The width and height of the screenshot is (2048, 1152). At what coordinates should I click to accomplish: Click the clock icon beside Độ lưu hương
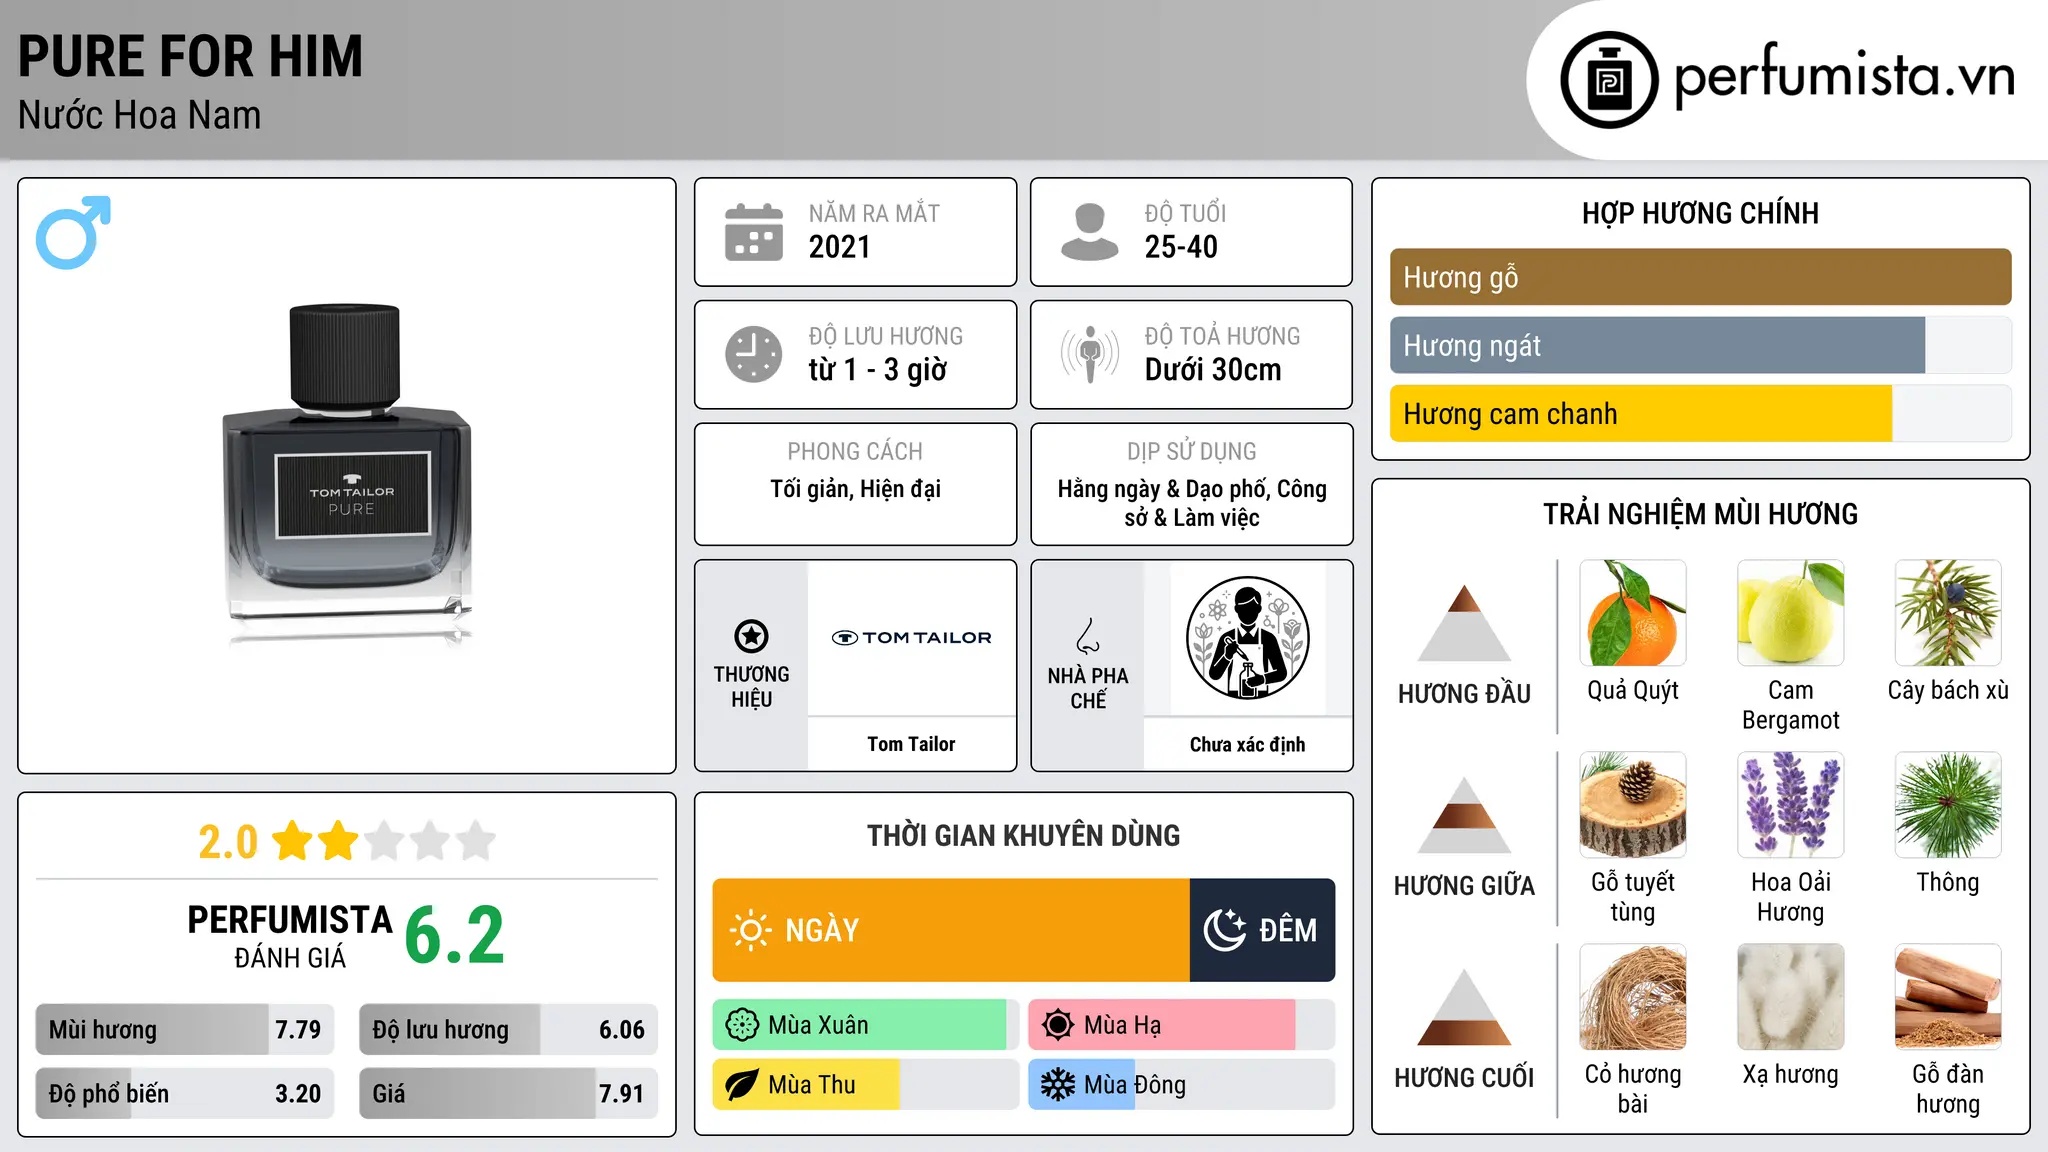tap(754, 354)
